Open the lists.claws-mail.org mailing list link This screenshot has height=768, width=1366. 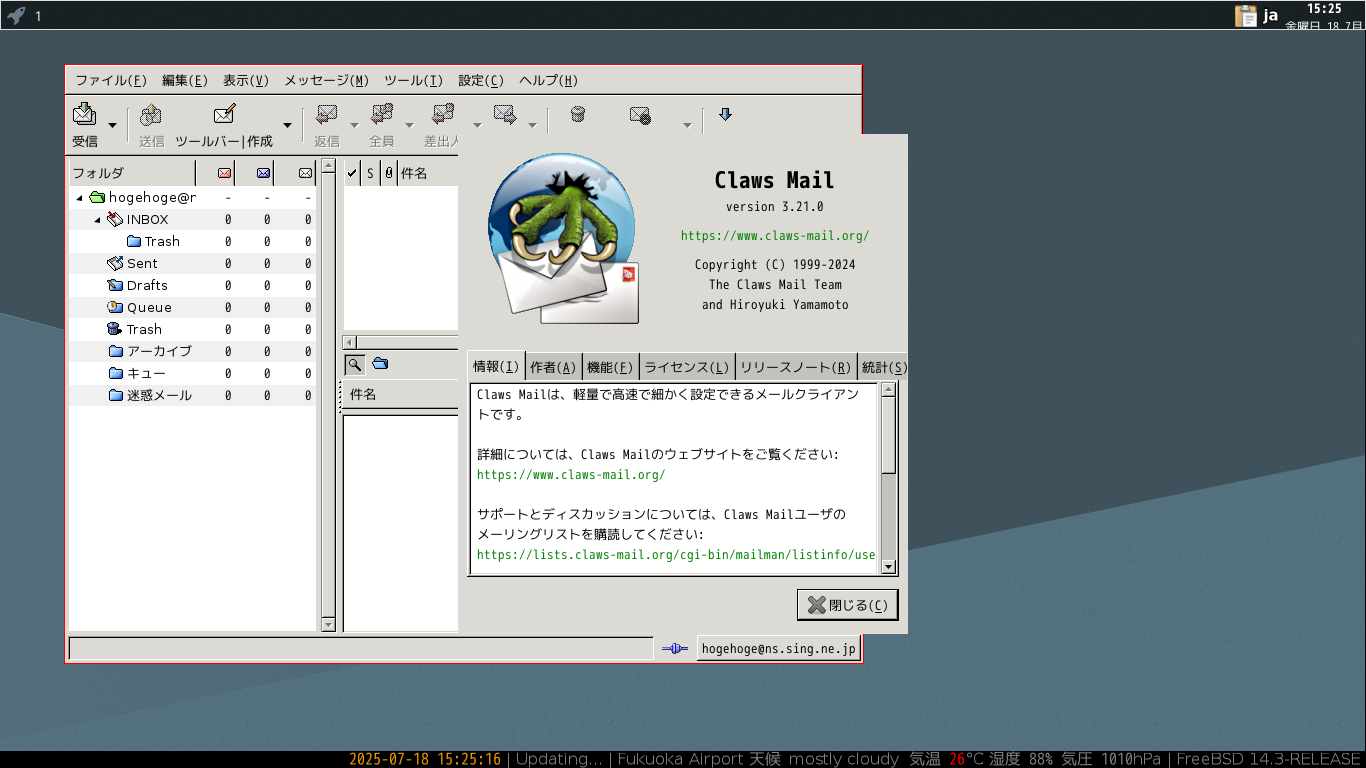point(676,555)
